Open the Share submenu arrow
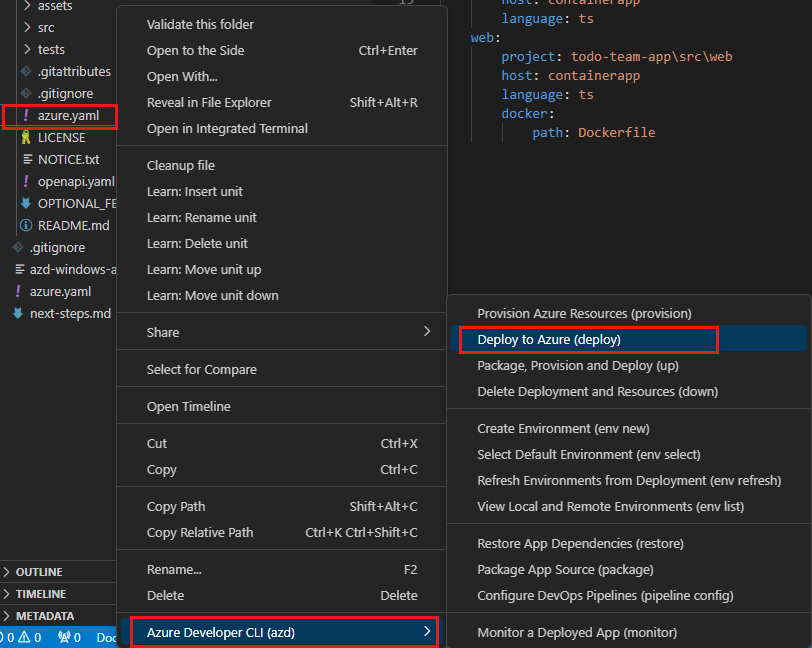 427,332
